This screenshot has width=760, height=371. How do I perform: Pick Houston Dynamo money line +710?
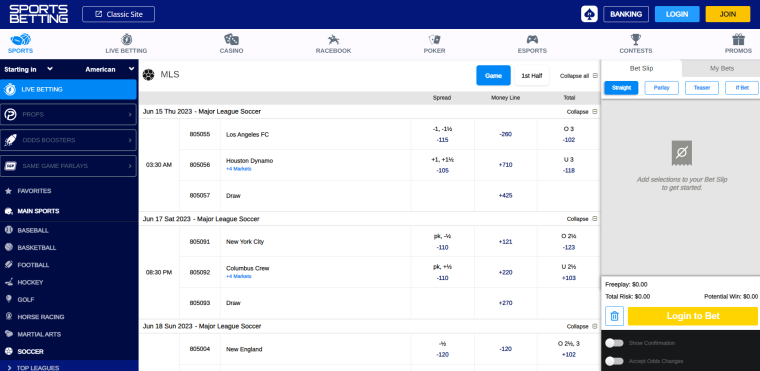point(506,165)
